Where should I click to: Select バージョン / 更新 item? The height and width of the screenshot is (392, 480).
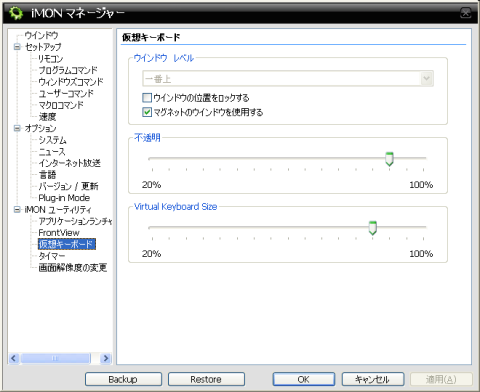[68, 186]
